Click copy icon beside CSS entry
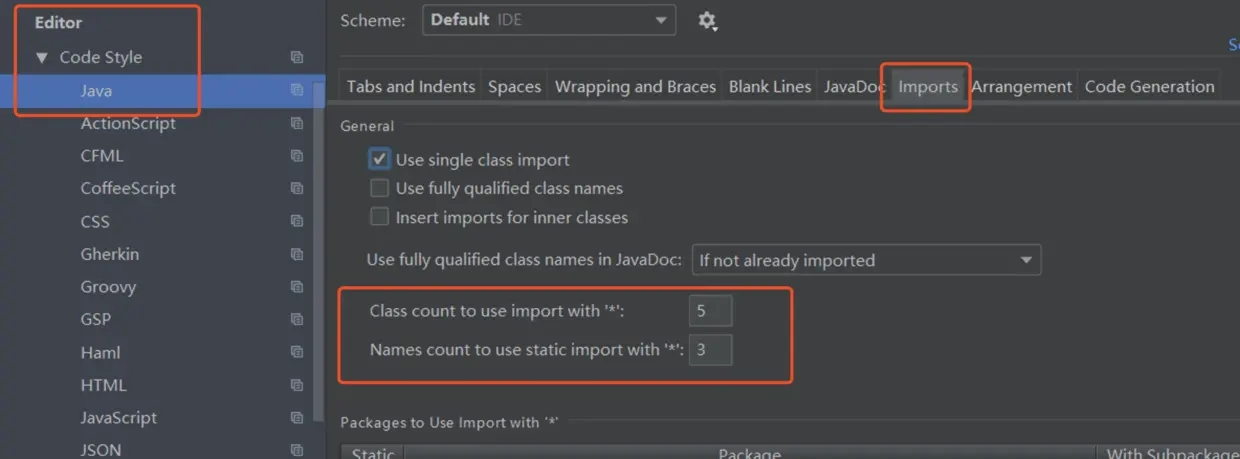 pyautogui.click(x=297, y=221)
